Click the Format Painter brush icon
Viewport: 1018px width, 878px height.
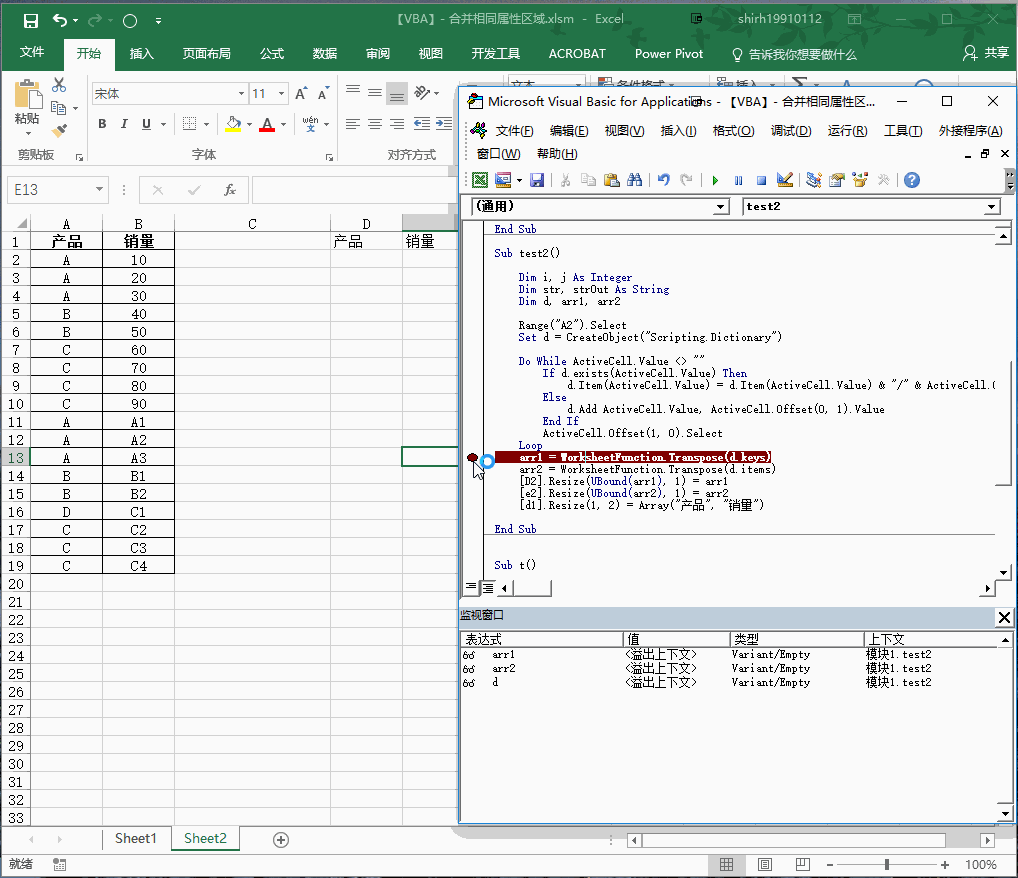[59, 129]
